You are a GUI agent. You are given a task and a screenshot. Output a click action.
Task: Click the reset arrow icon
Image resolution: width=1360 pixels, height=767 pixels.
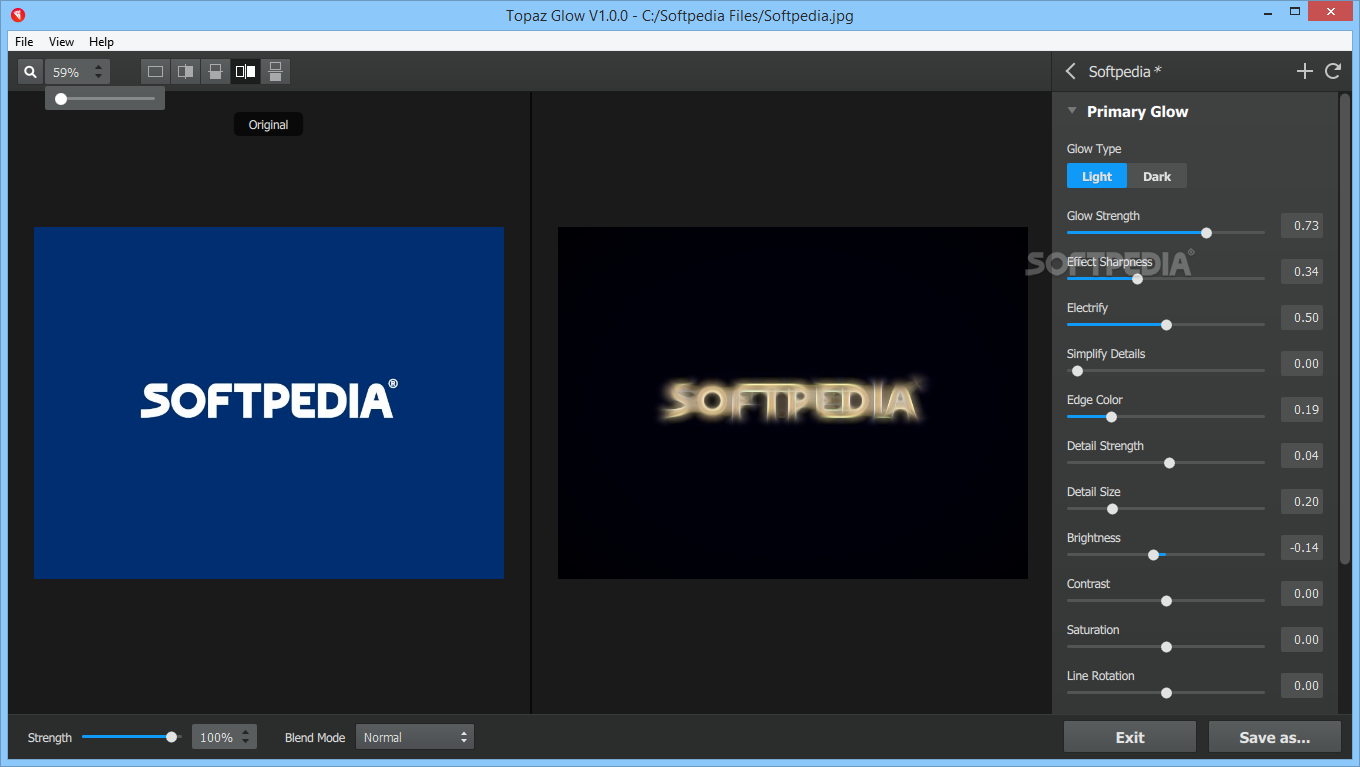click(x=1332, y=71)
